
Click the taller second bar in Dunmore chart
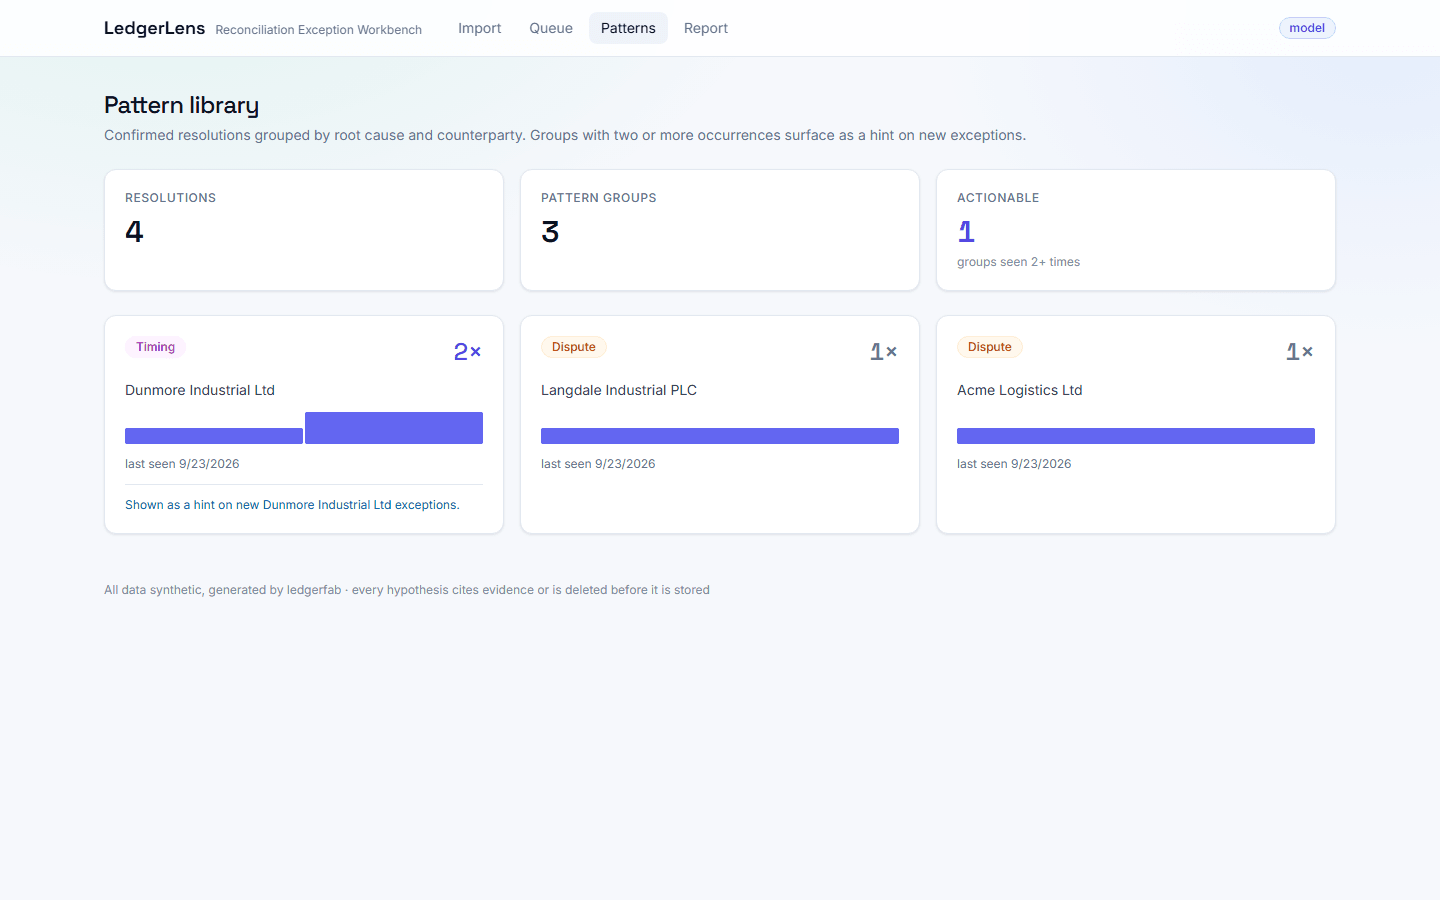click(x=394, y=428)
